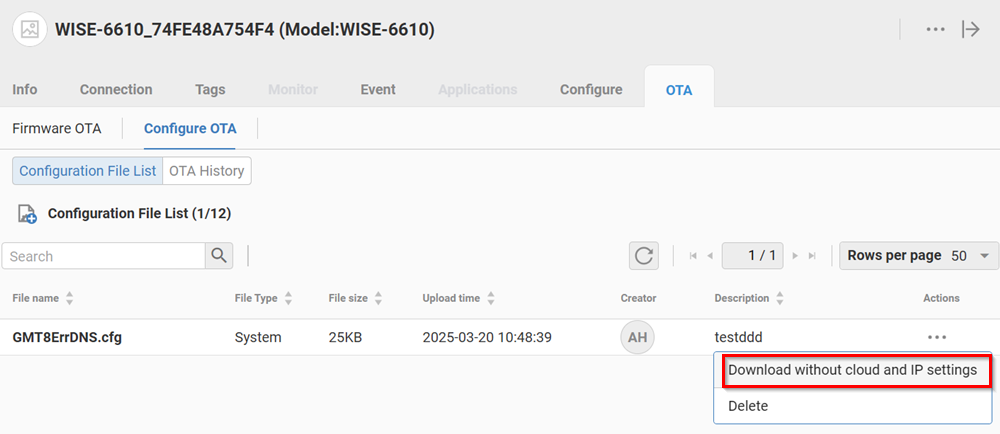Open the header more options ellipsis
This screenshot has width=1000, height=434.
[x=935, y=30]
